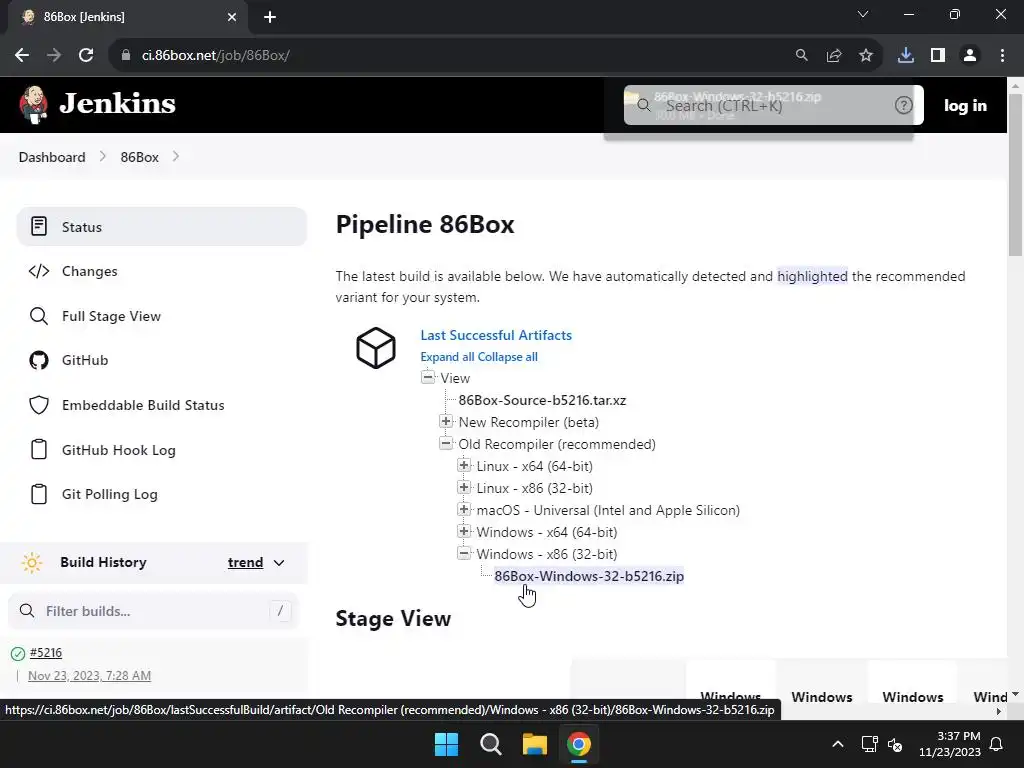Viewport: 1024px width, 768px height.
Task: Open the notifications bell
Action: click(997, 744)
